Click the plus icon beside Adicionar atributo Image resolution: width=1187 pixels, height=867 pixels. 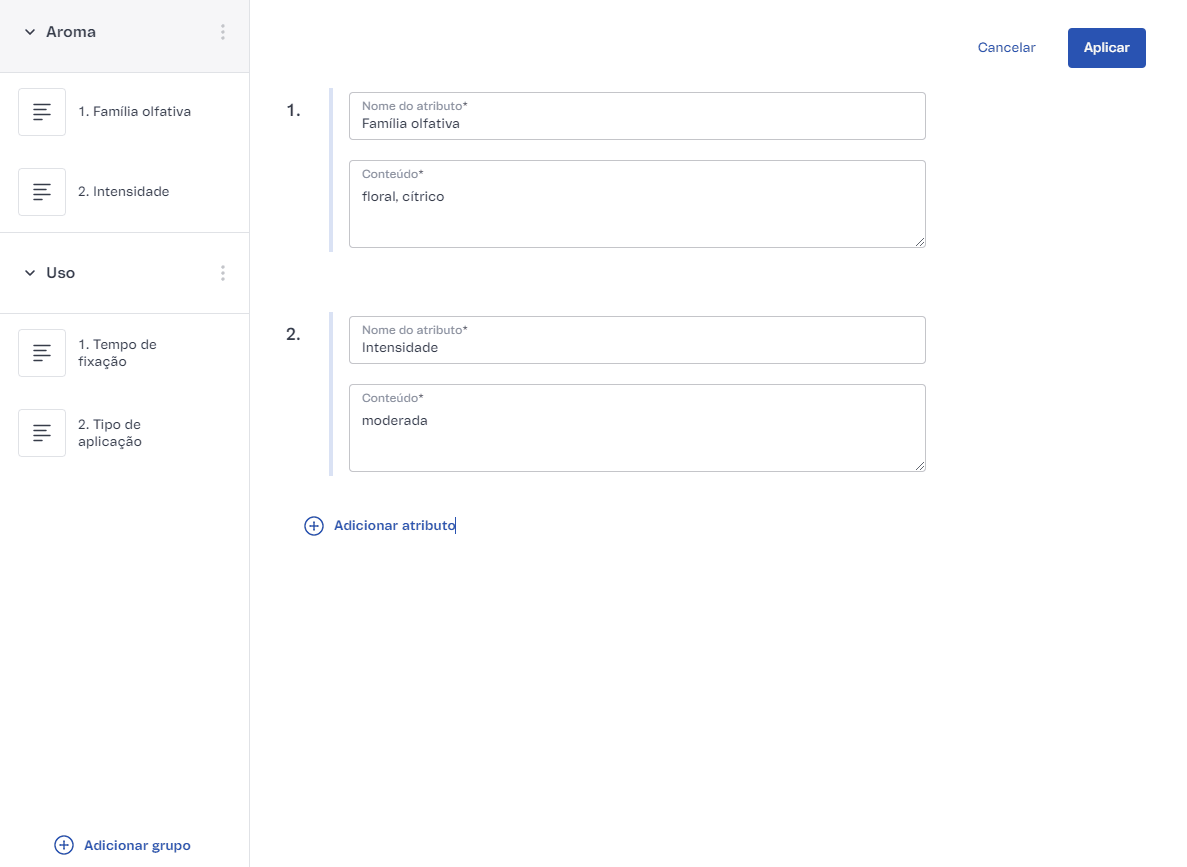click(314, 526)
